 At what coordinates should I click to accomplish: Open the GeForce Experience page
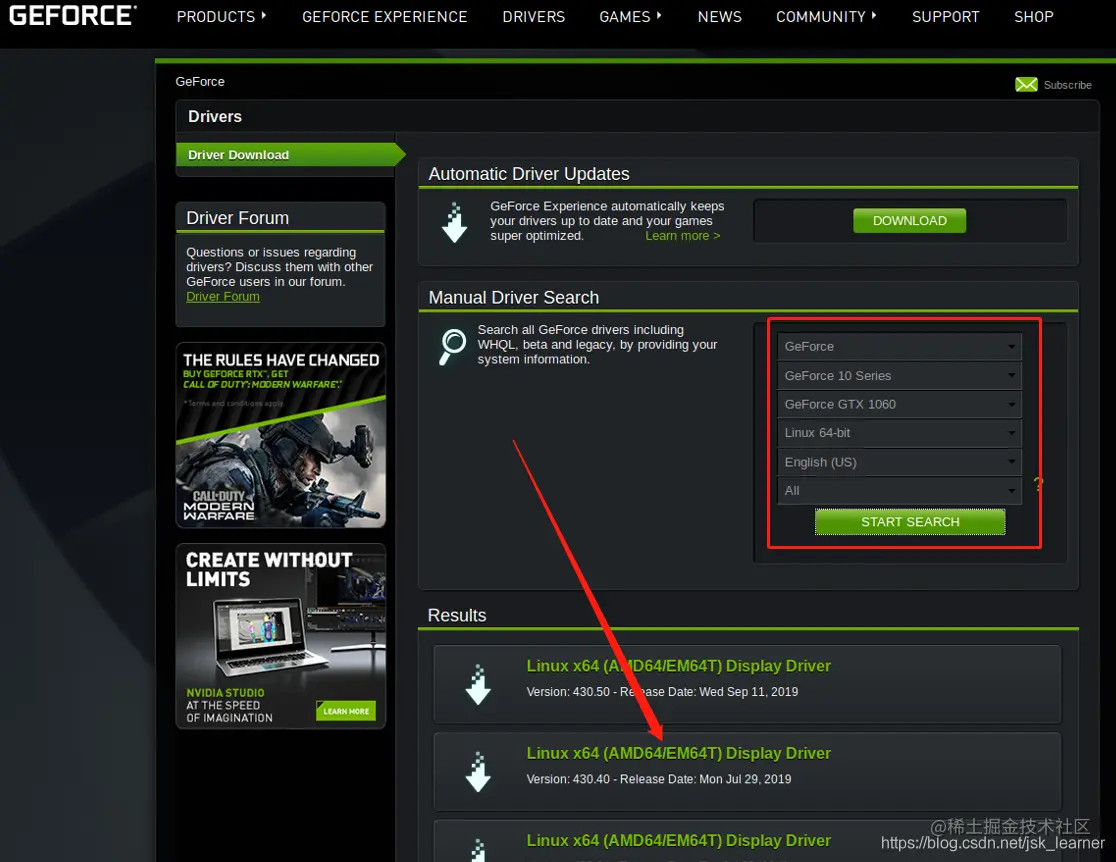coord(384,16)
